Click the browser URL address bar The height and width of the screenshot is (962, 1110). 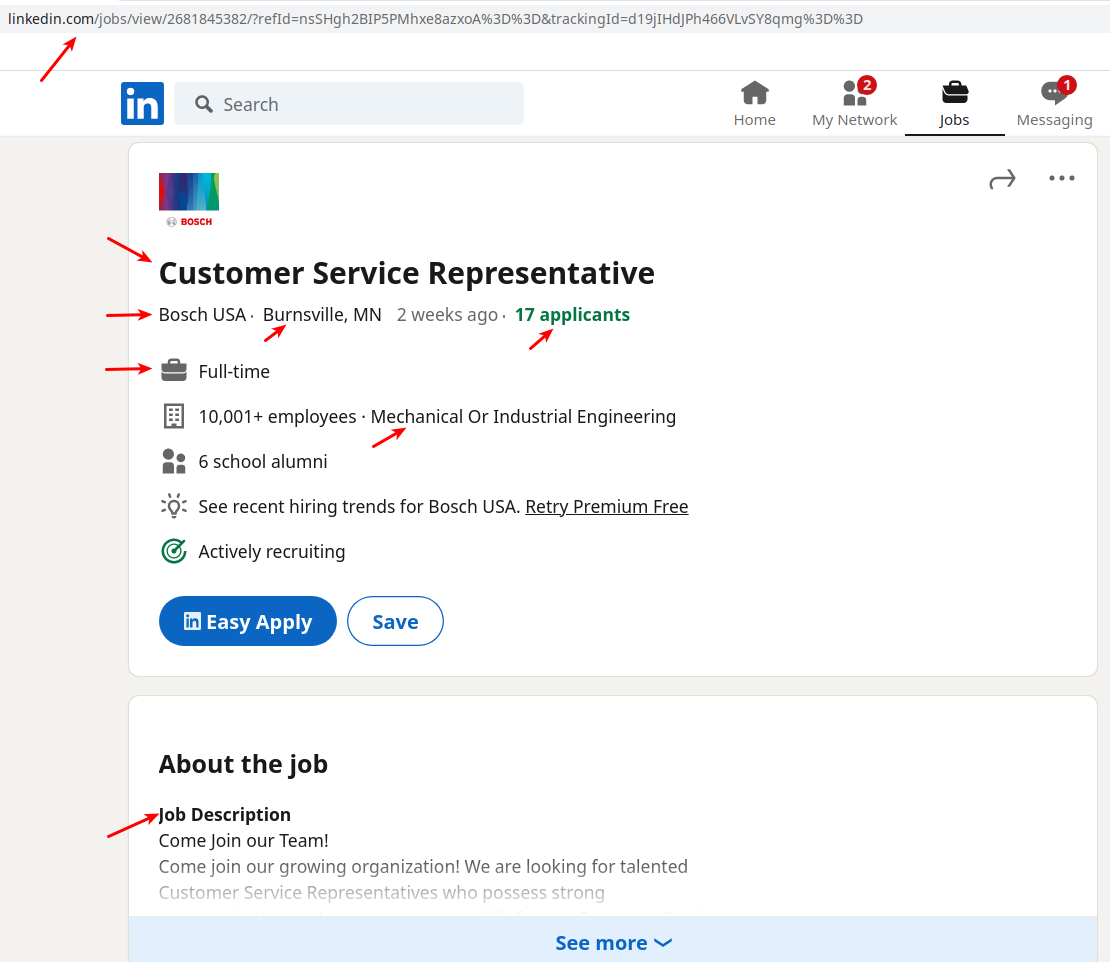coord(555,19)
